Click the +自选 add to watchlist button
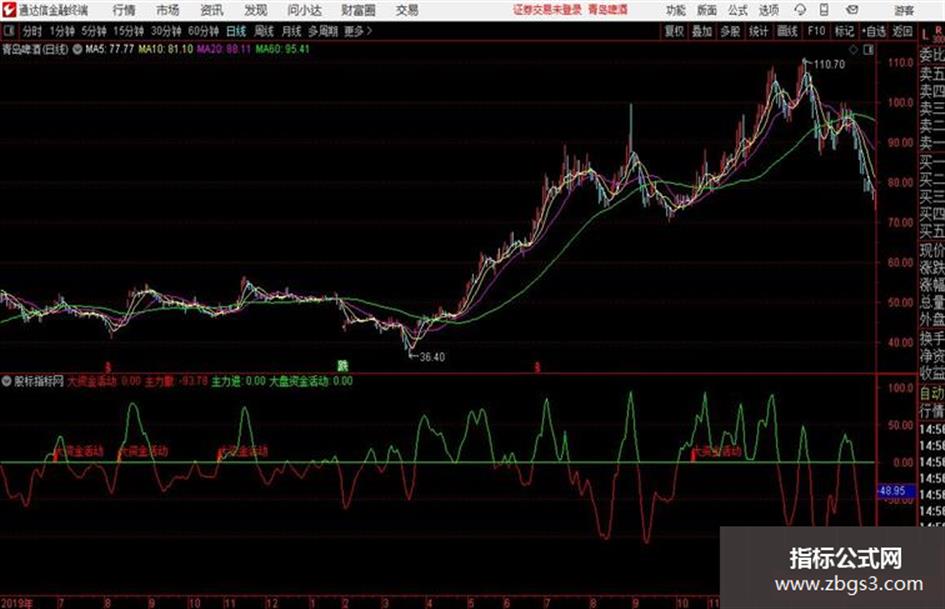 point(874,31)
